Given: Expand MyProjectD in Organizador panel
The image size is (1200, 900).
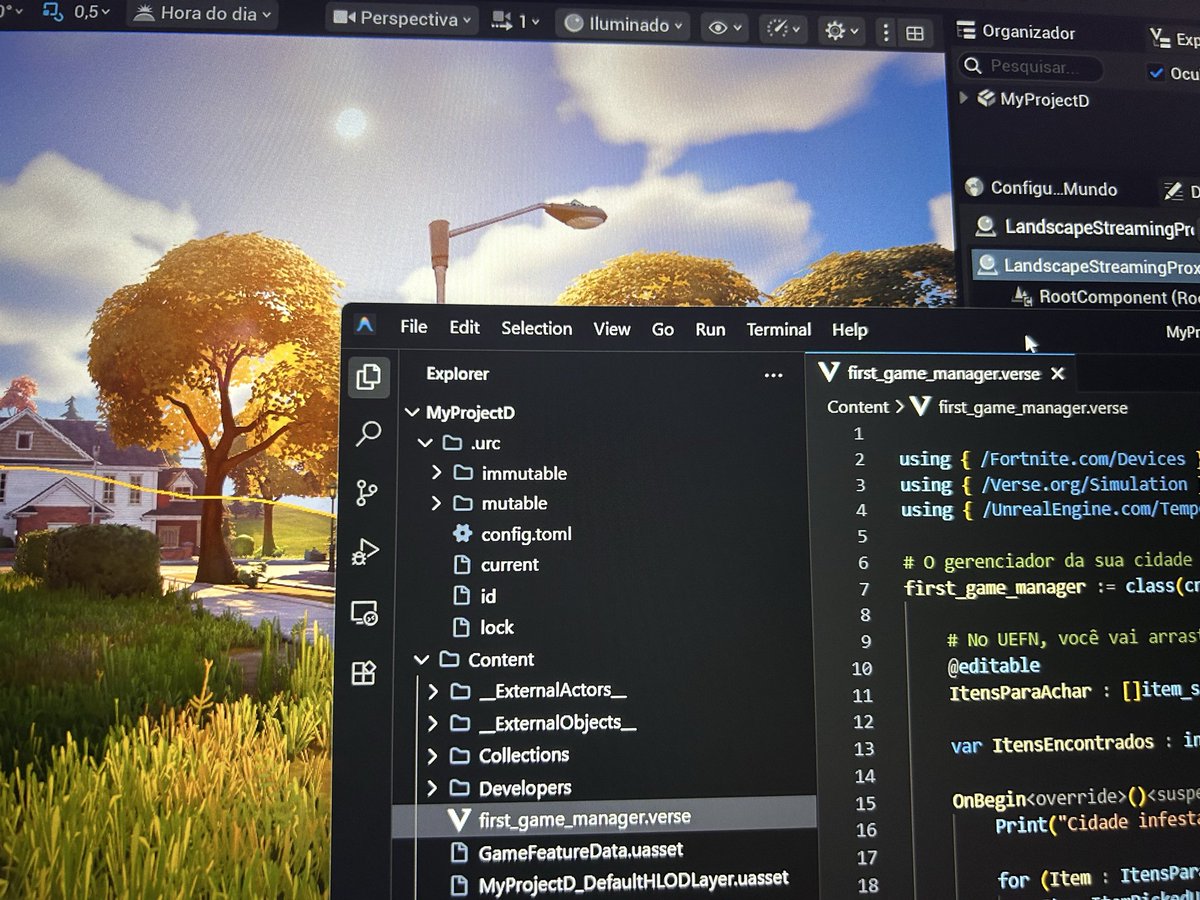Looking at the screenshot, I should coord(964,97).
